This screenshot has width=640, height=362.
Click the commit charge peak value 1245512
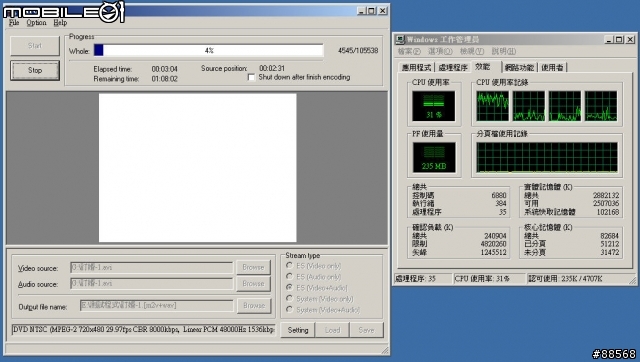[x=493, y=253]
